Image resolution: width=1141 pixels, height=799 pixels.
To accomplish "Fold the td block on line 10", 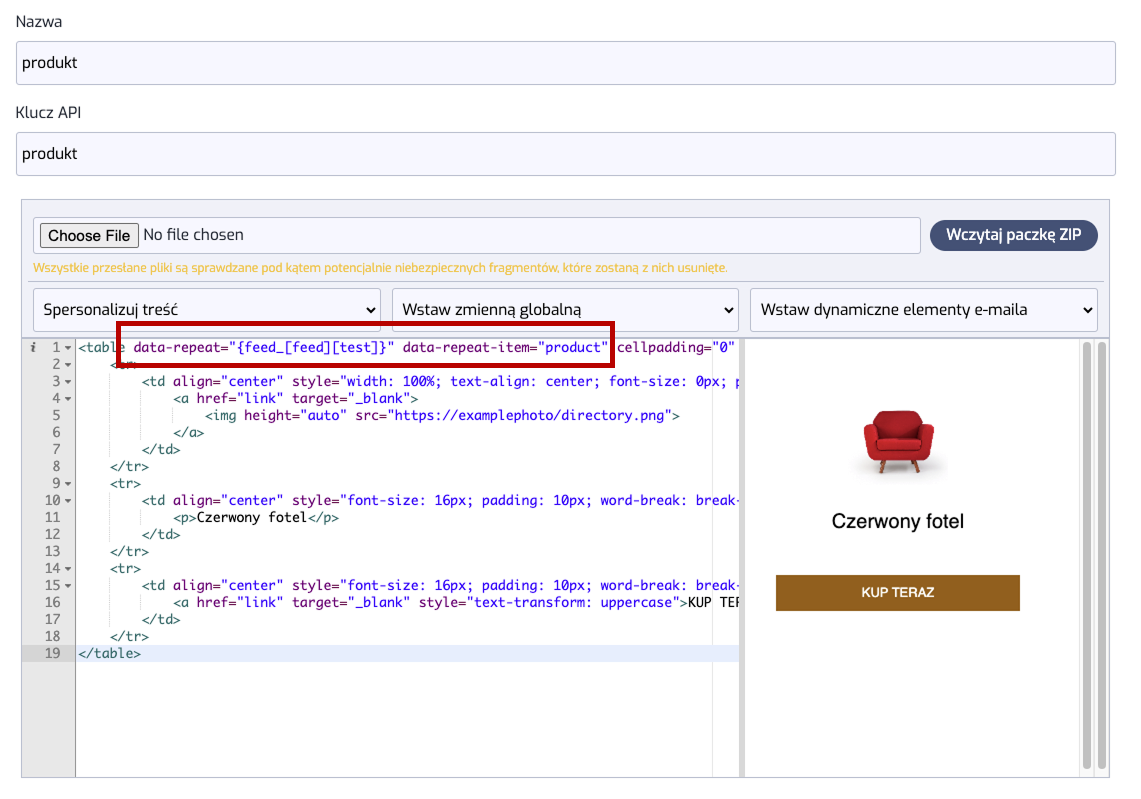I will click(68, 501).
